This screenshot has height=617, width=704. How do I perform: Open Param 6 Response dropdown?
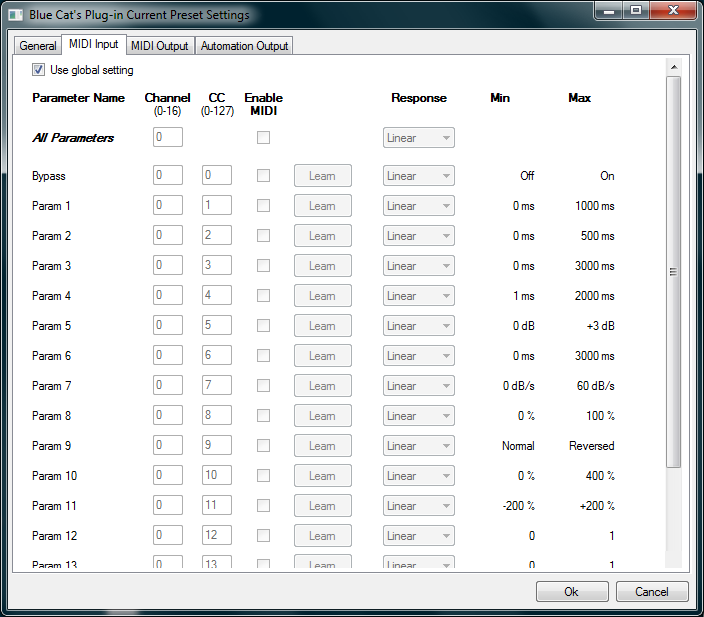coord(418,356)
